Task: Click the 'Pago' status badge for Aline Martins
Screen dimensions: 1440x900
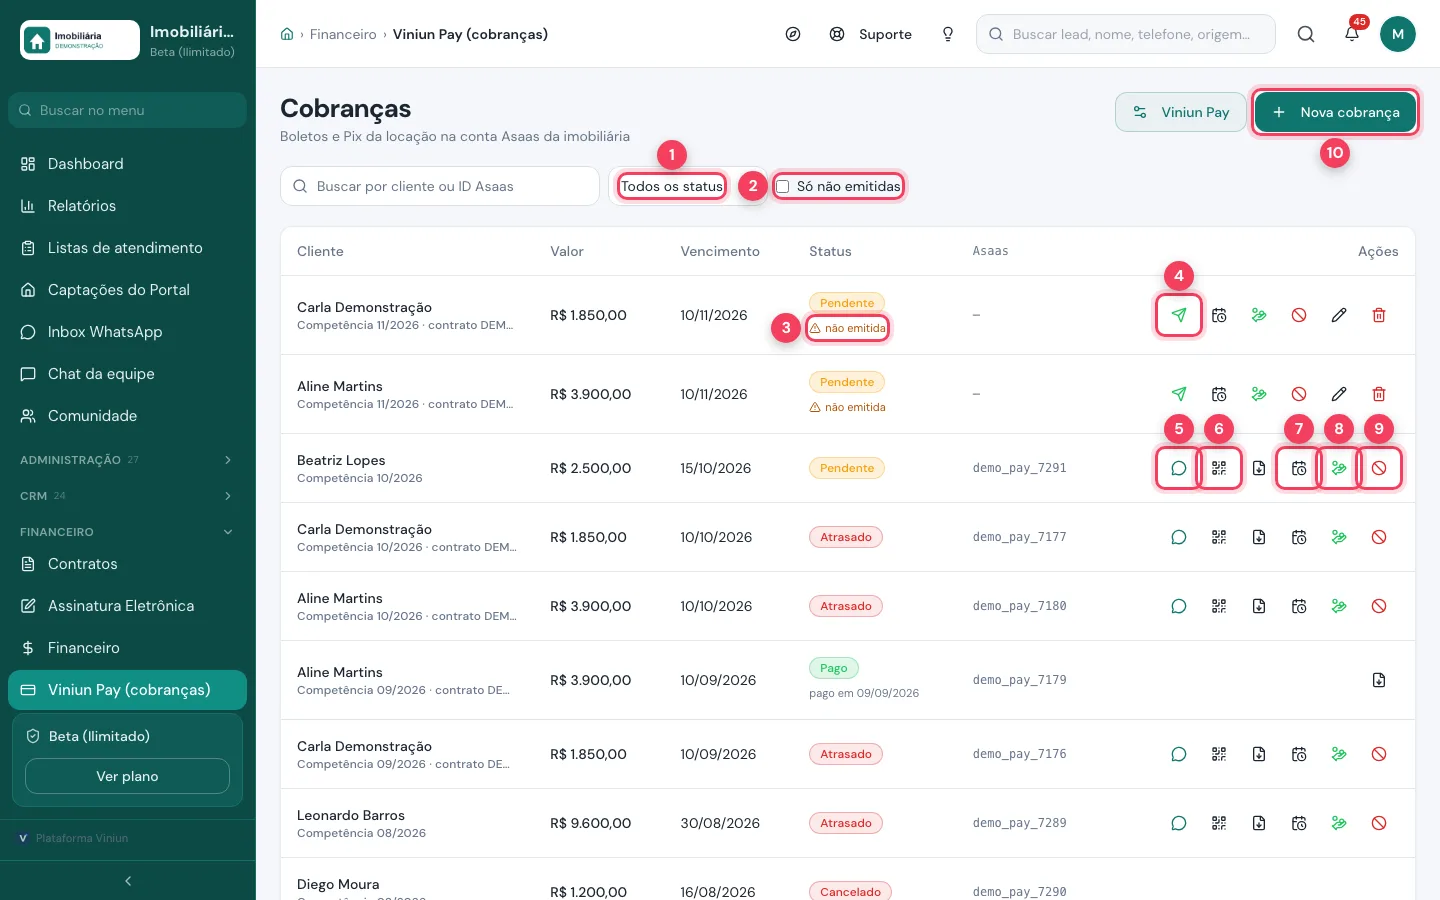Action: [834, 668]
